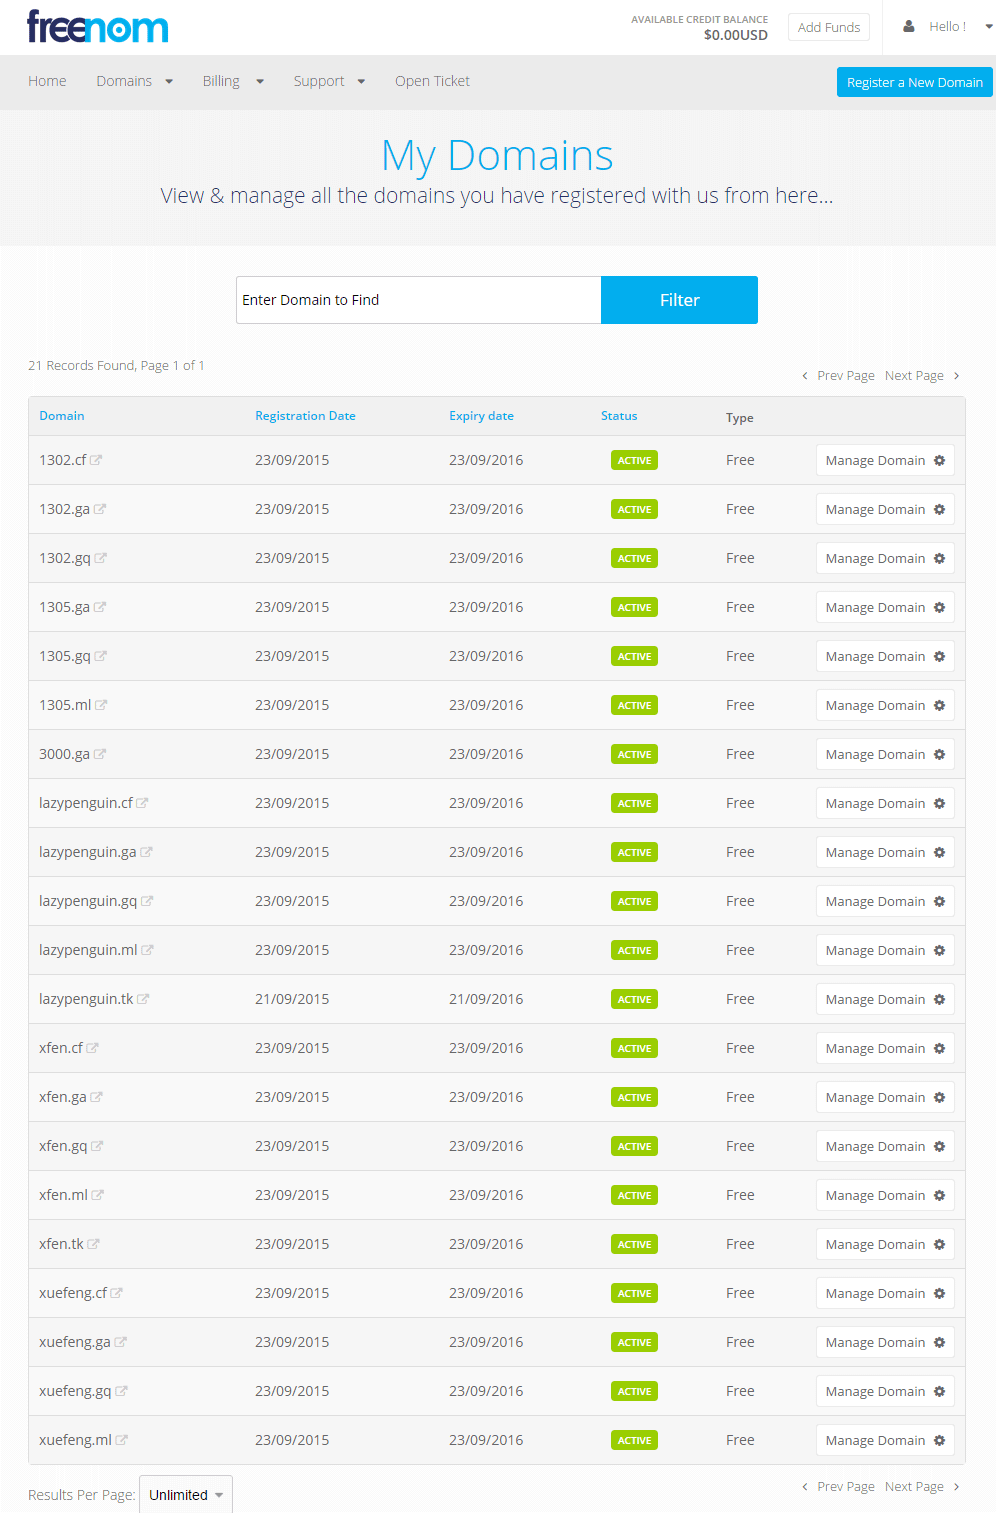Image resolution: width=996 pixels, height=1513 pixels.
Task: Click Manage Domain for 1305.ga
Action: 885,607
